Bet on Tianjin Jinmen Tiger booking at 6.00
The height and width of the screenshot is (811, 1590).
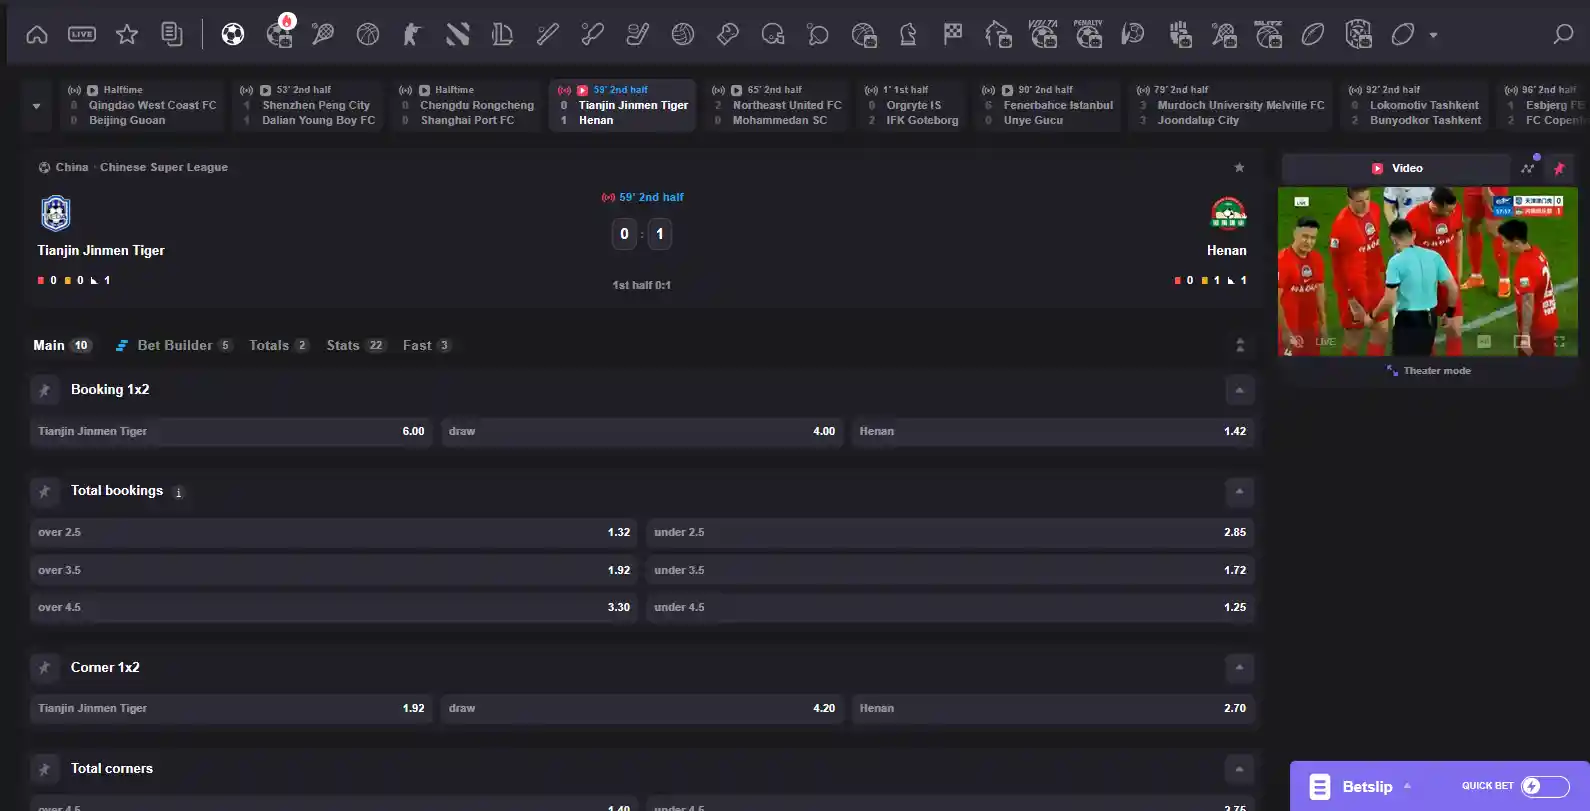tap(231, 431)
